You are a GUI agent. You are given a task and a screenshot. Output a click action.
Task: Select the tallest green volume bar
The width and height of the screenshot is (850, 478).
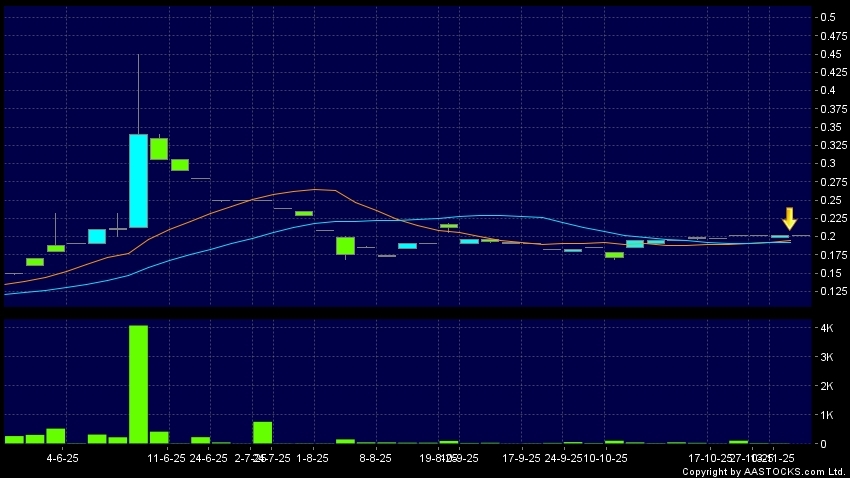(x=138, y=384)
